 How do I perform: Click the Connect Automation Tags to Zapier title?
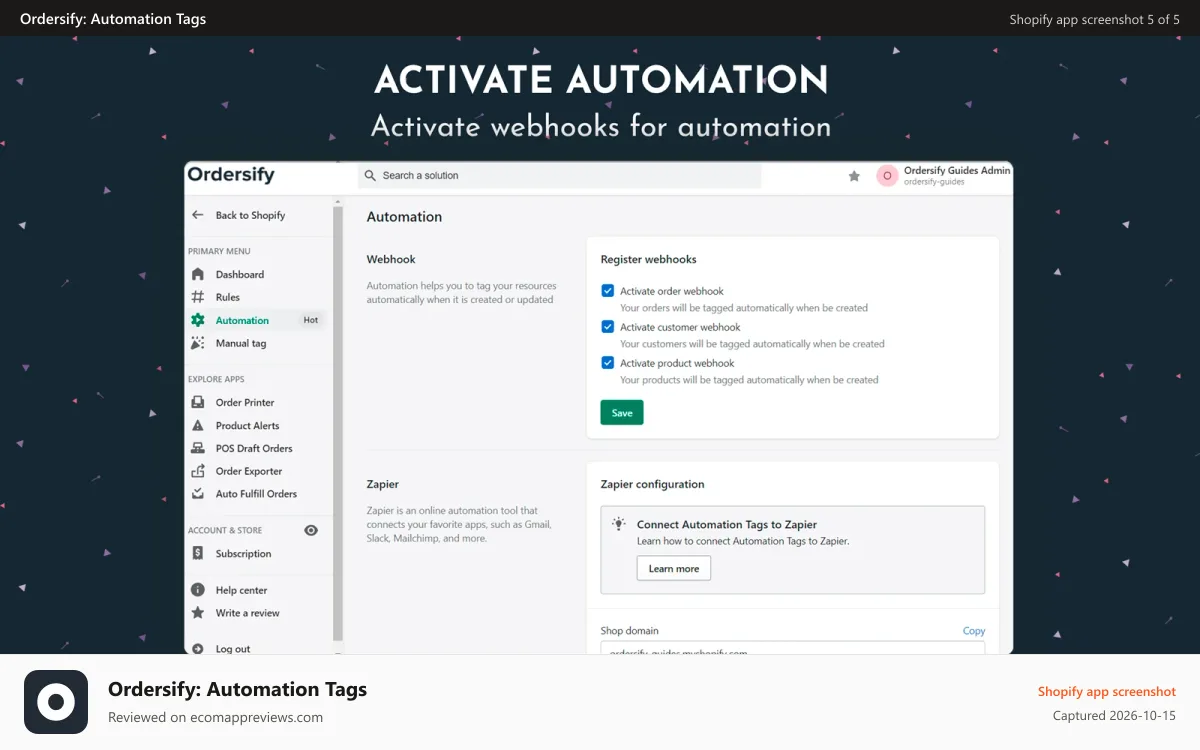coord(727,524)
